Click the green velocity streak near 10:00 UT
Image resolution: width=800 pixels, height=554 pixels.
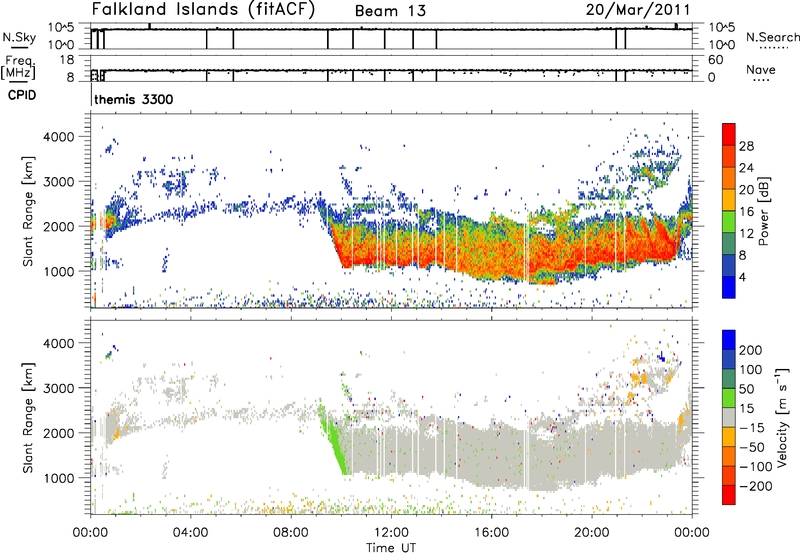(335, 441)
